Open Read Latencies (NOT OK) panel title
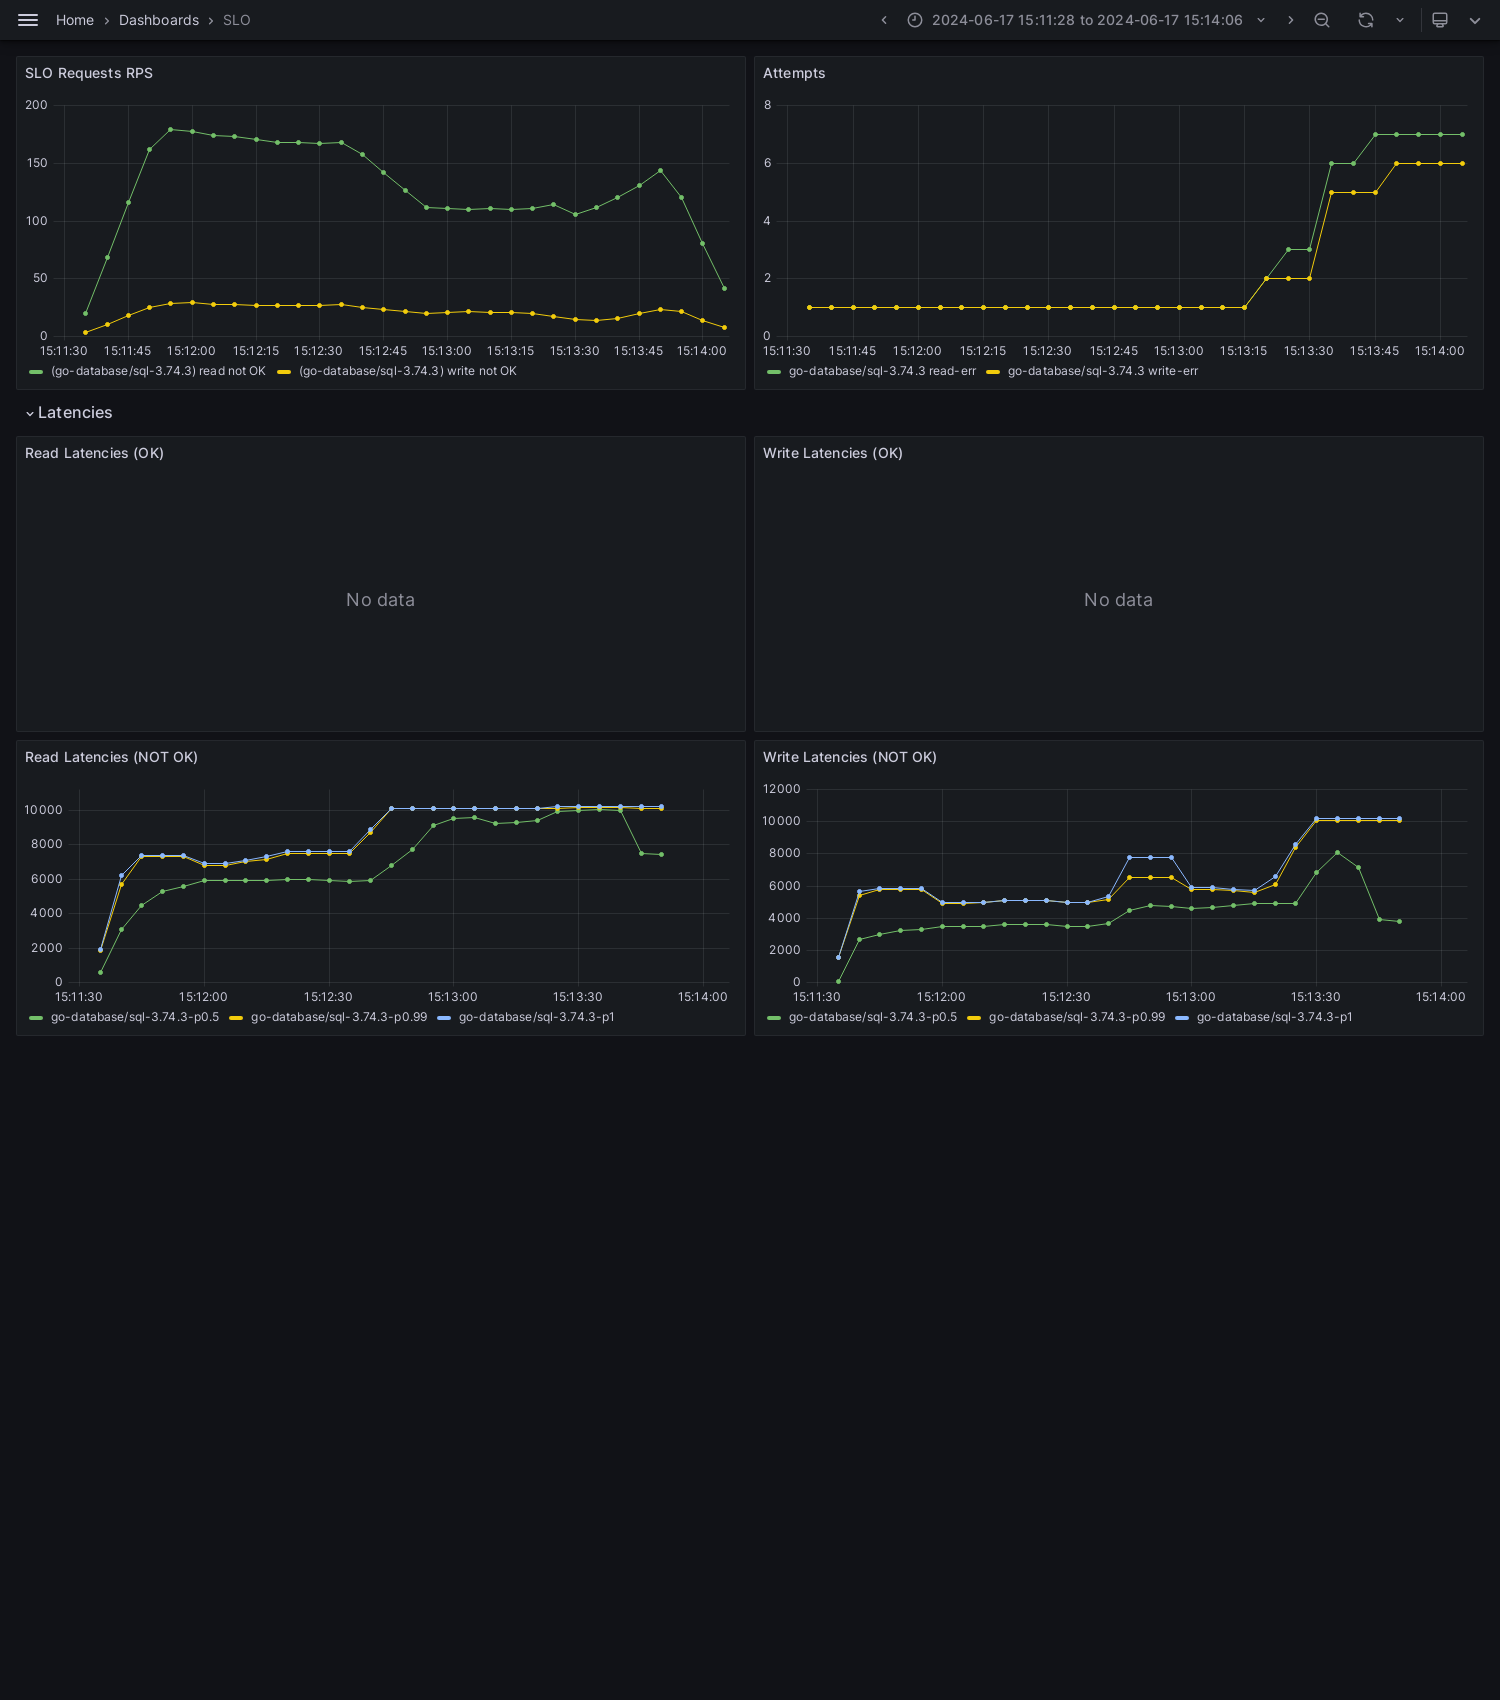 [111, 757]
